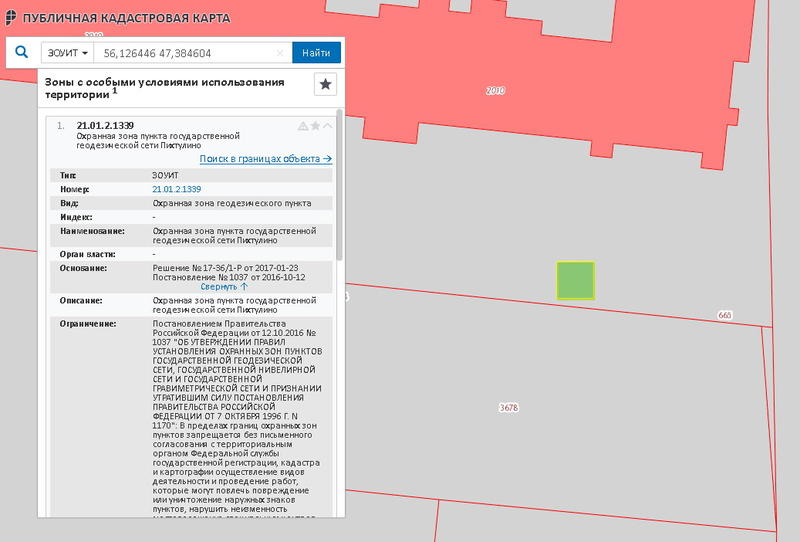This screenshot has height=542, width=800.
Task: Click parcel label 668 on the map
Action: click(x=725, y=315)
